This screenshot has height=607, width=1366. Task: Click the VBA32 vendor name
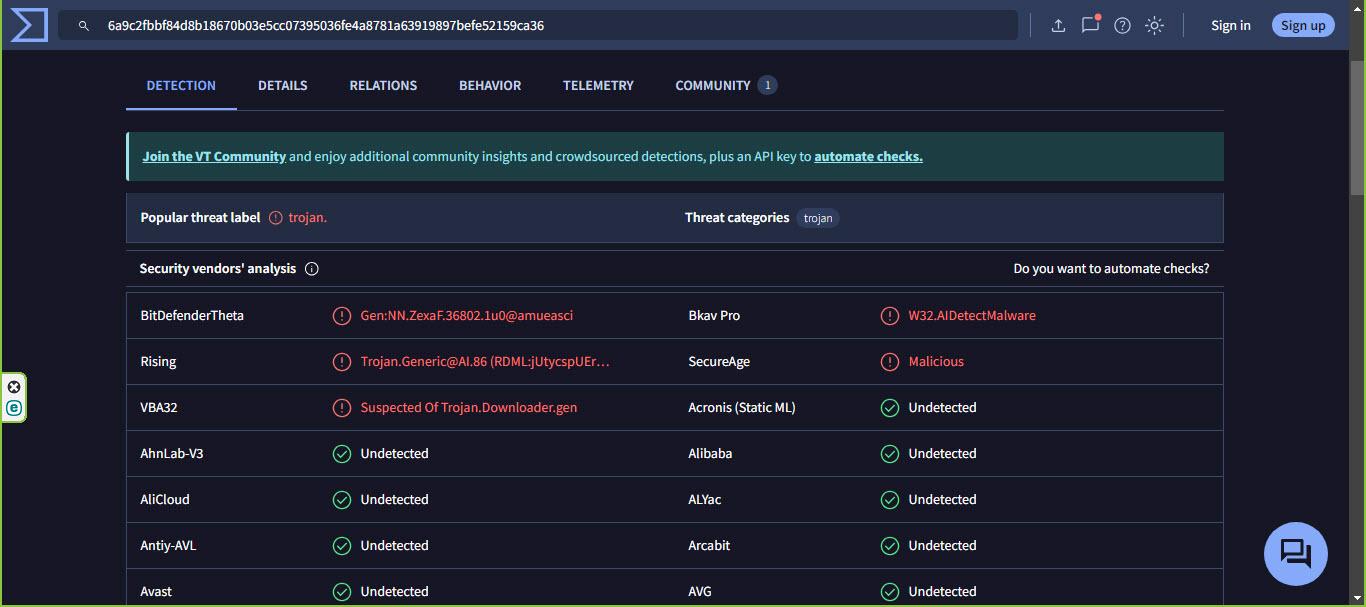[159, 408]
